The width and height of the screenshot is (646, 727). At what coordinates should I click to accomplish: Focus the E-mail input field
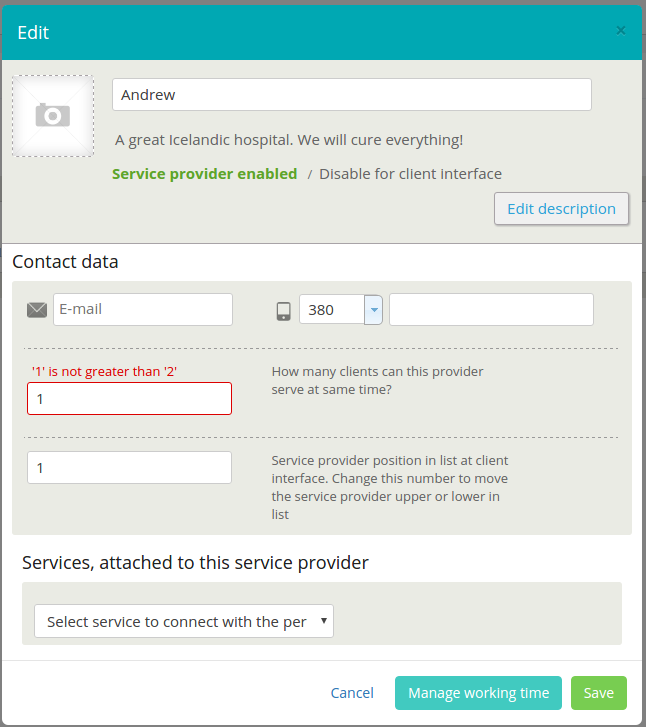click(143, 310)
